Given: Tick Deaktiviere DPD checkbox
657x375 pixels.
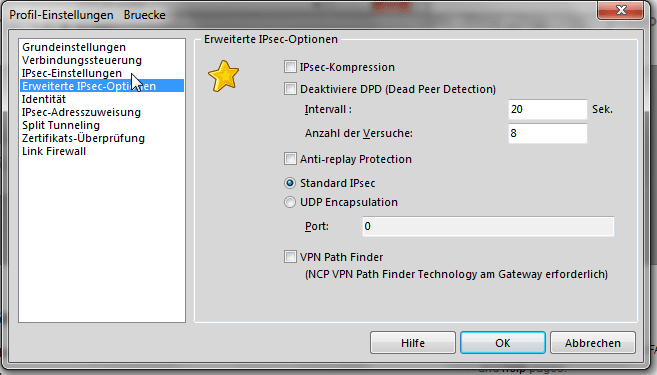Looking at the screenshot, I should 290,89.
